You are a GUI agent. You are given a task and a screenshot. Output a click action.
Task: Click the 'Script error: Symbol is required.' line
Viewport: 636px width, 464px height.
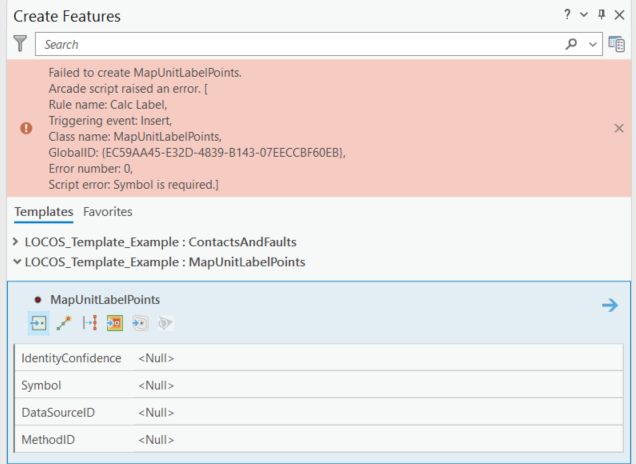[133, 185]
